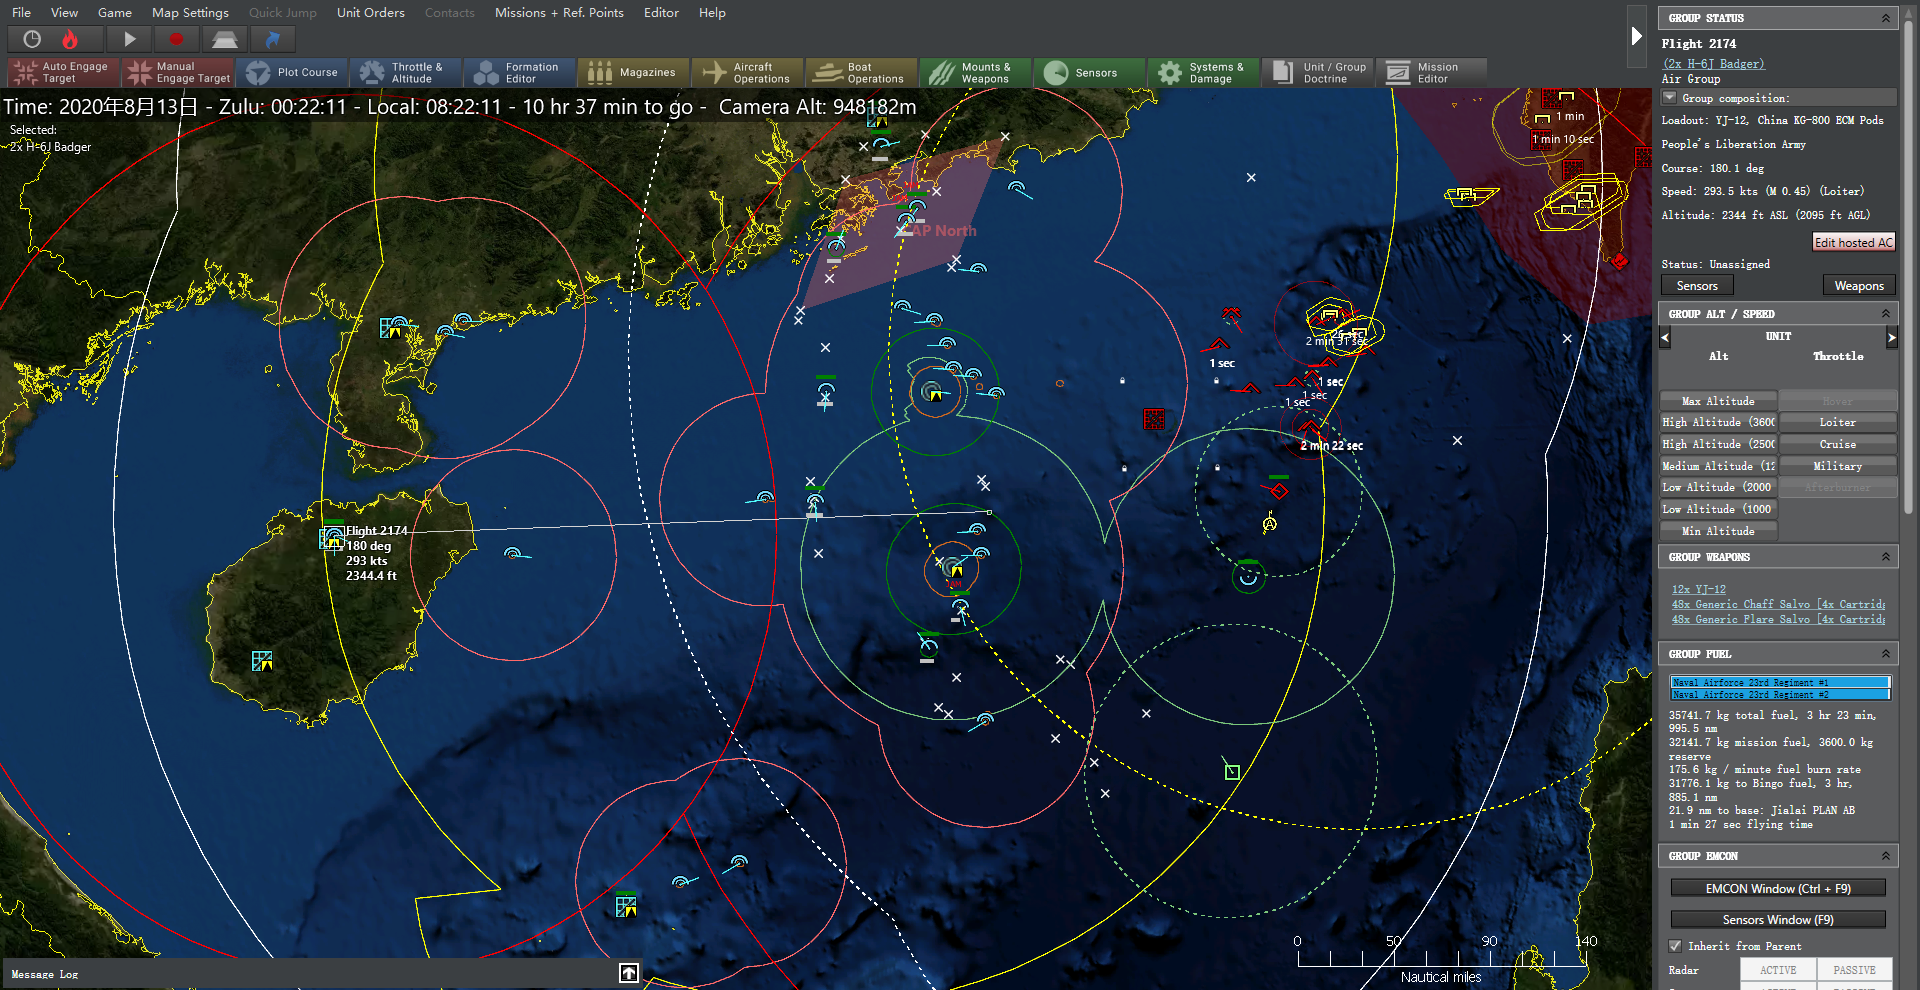Open Mounts & Weapons
This screenshot has height=990, width=1920.
click(x=978, y=72)
